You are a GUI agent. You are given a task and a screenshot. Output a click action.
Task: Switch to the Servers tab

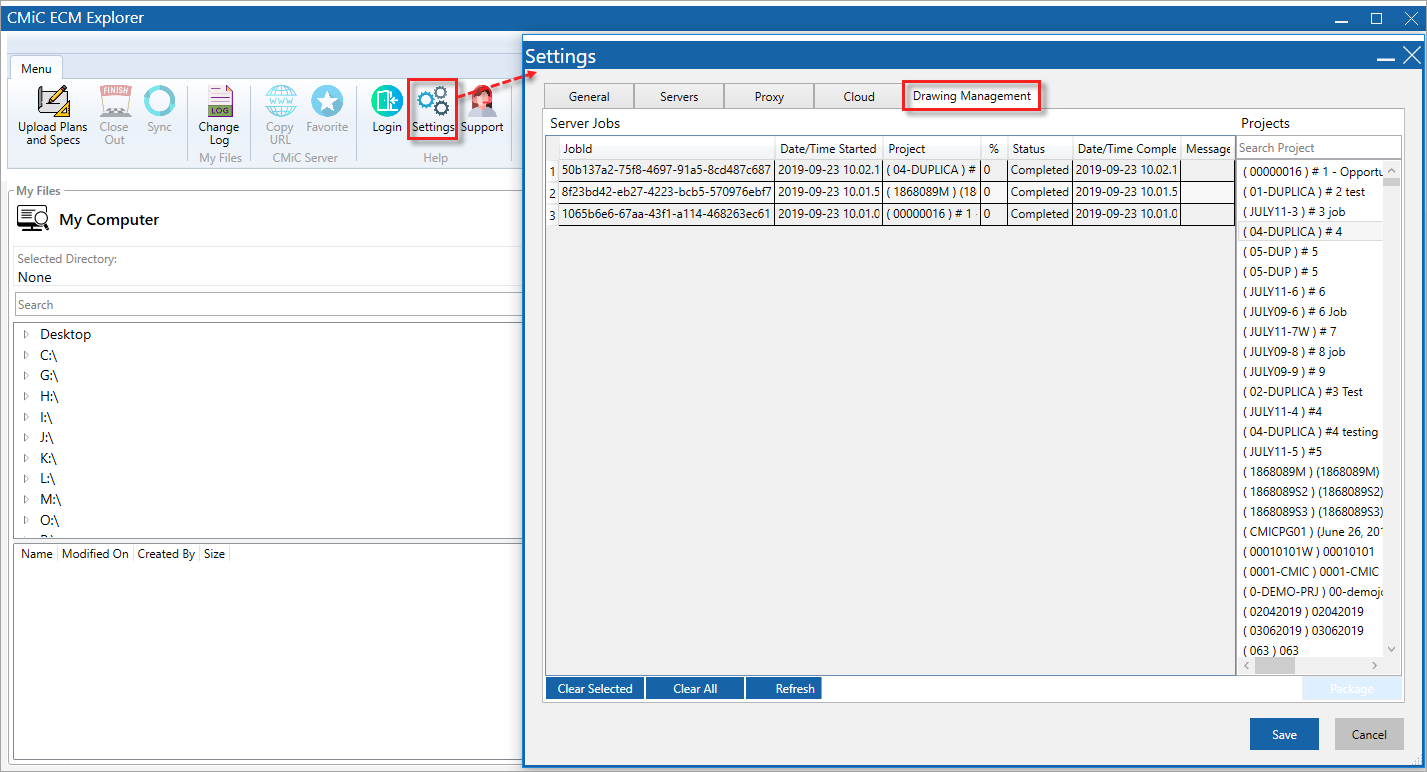pyautogui.click(x=679, y=96)
